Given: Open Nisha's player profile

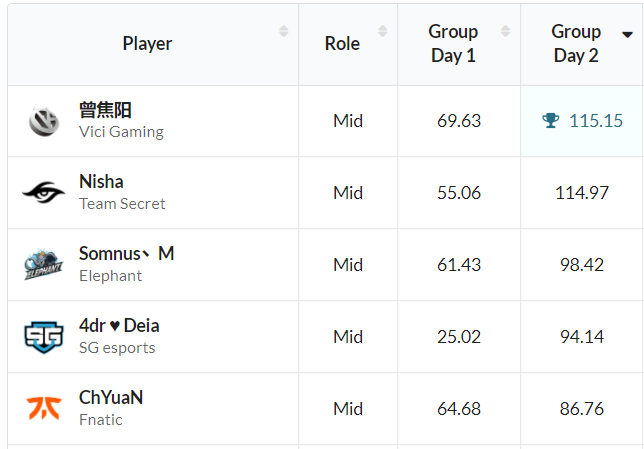Looking at the screenshot, I should point(101,182).
